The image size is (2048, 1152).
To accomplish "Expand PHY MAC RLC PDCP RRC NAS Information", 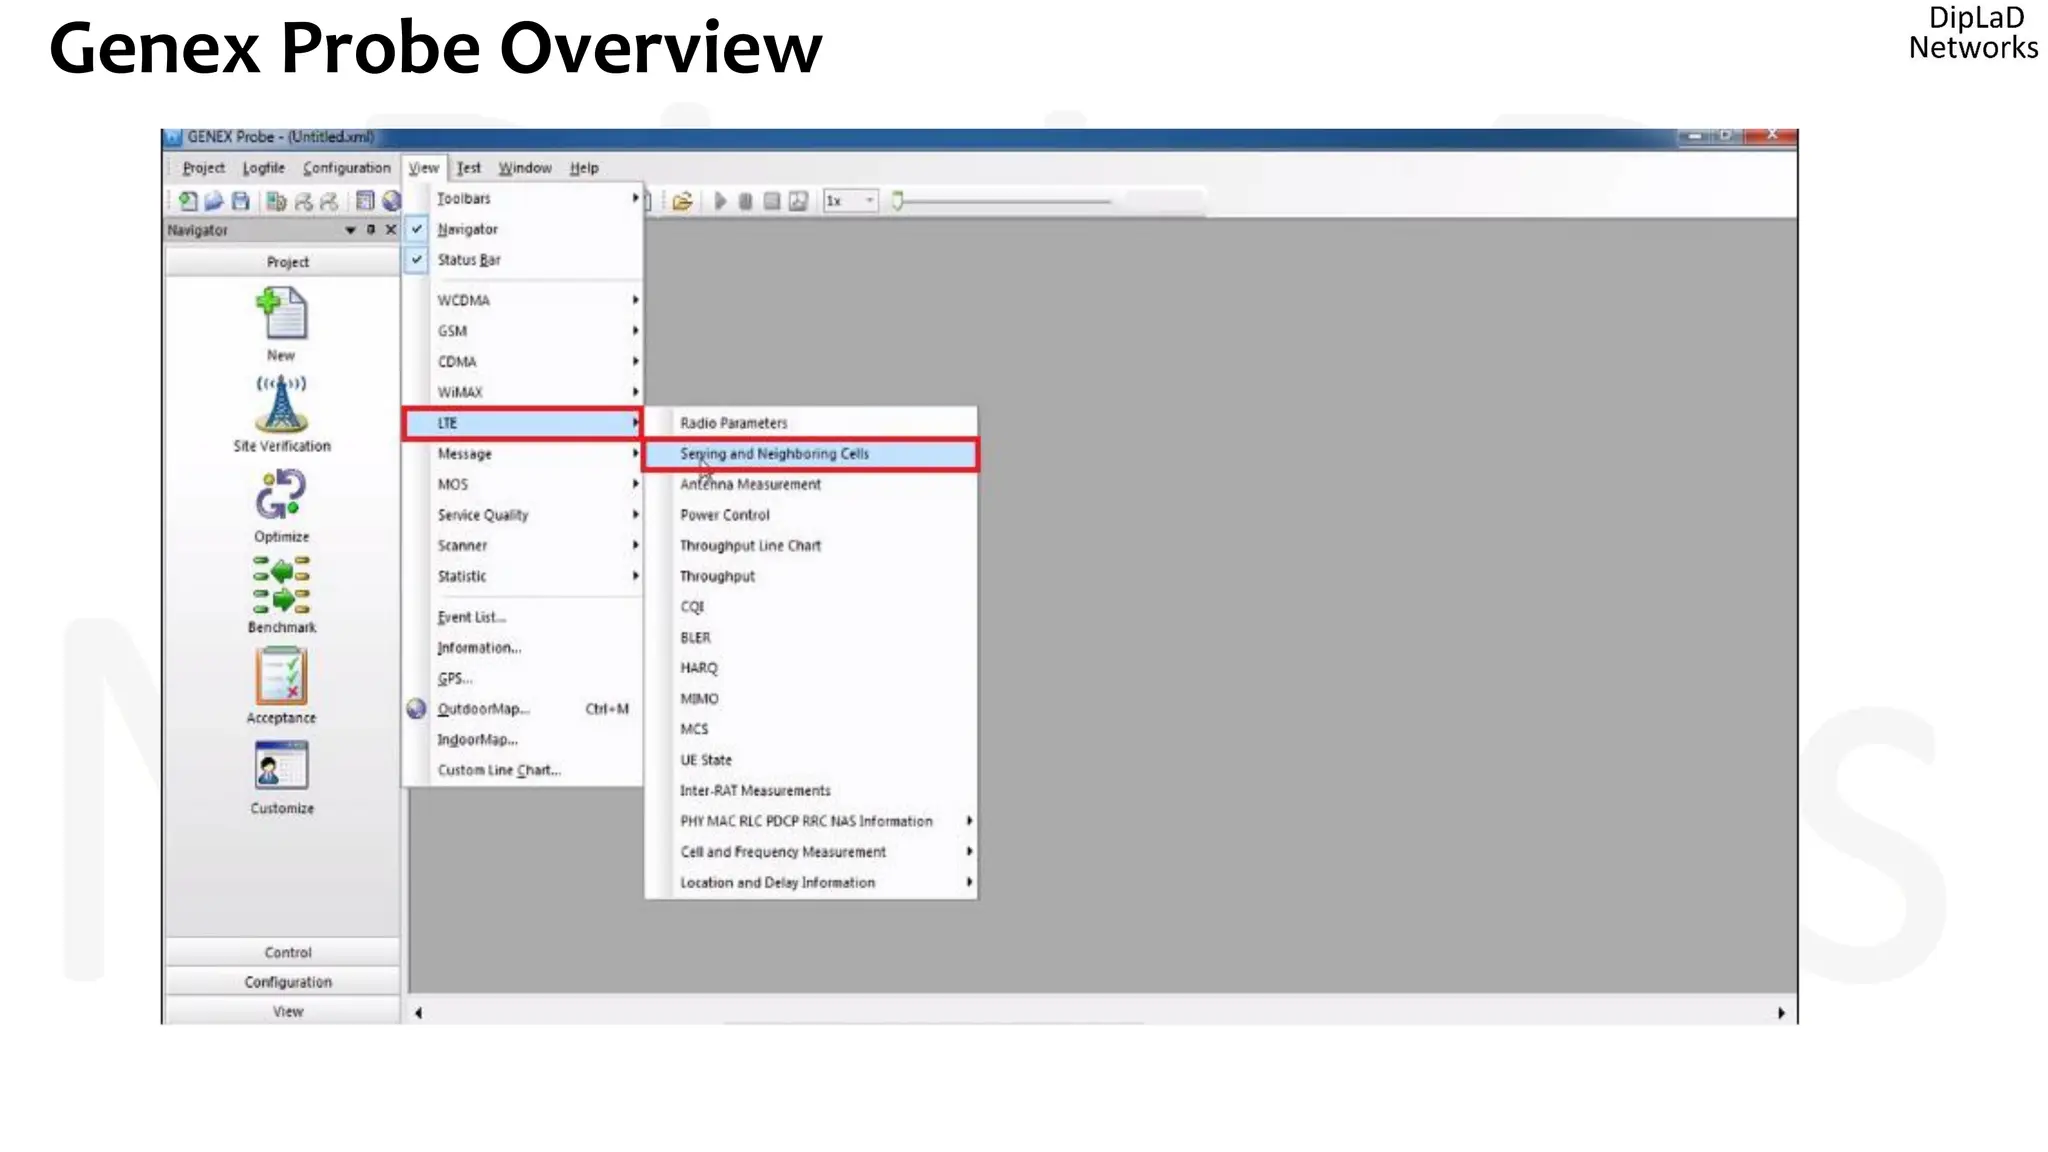I will click(x=806, y=821).
